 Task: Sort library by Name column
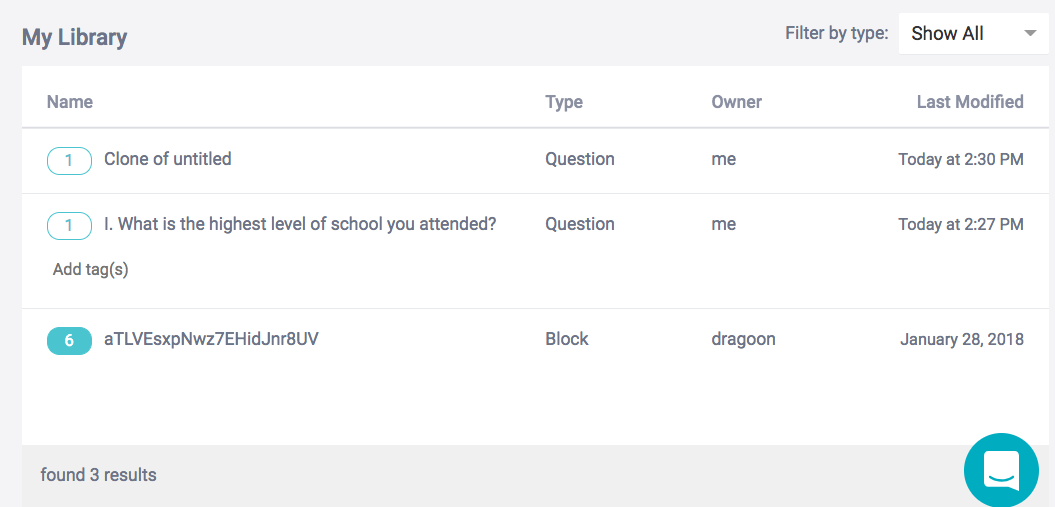70,102
